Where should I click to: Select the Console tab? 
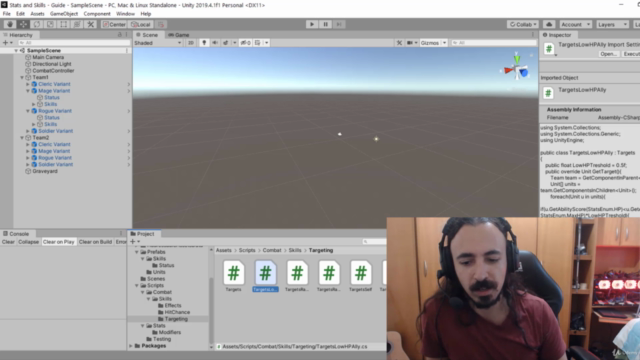(16, 234)
